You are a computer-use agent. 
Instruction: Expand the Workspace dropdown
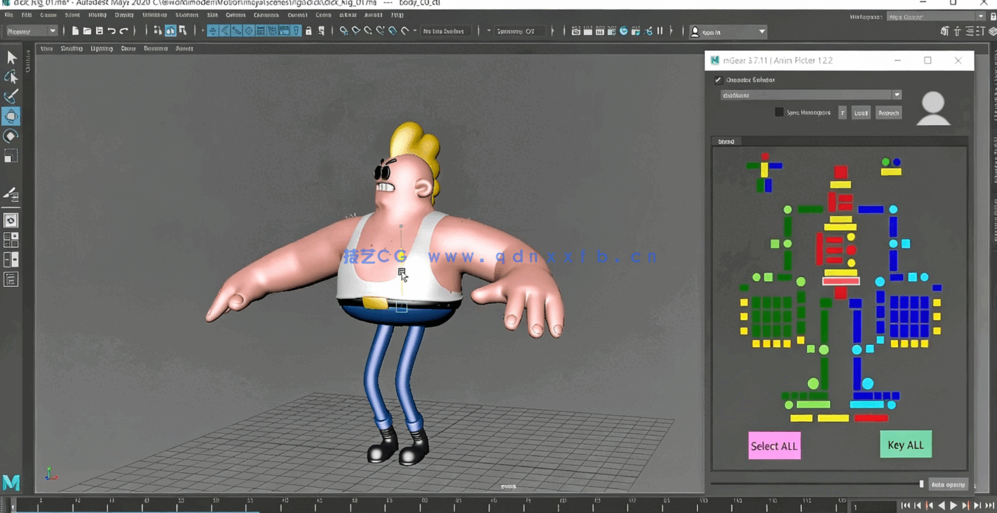click(936, 17)
